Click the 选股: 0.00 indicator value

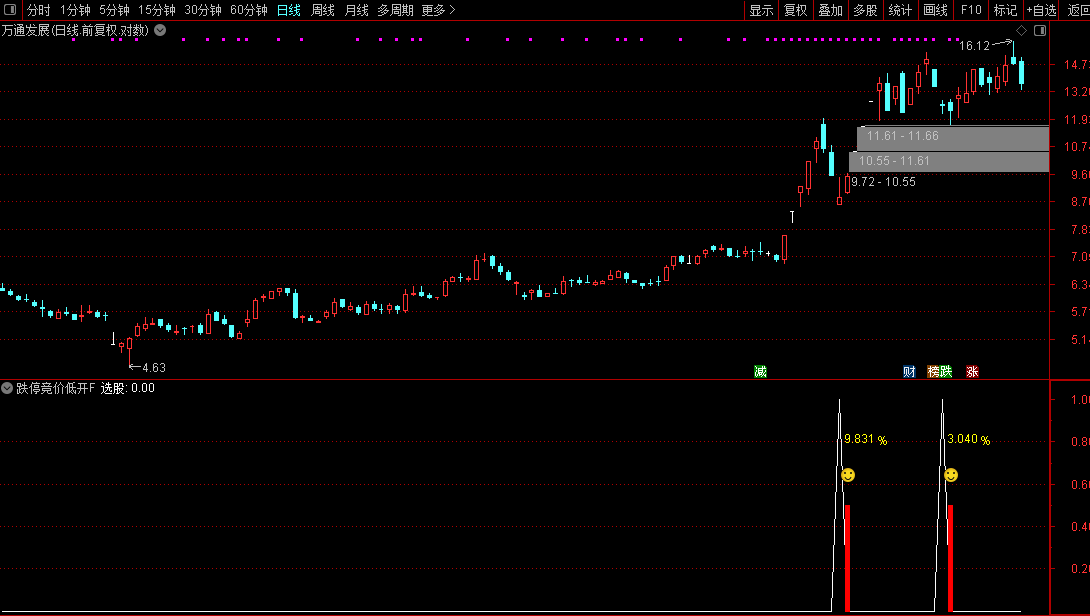point(128,388)
